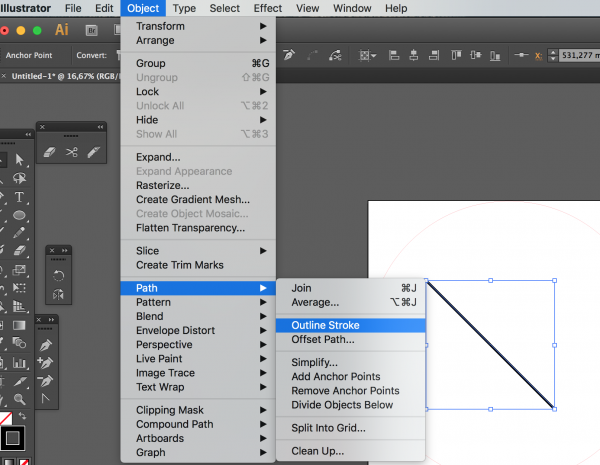600x465 pixels.
Task: Choose Create Trim Marks option
Action: [198, 265]
